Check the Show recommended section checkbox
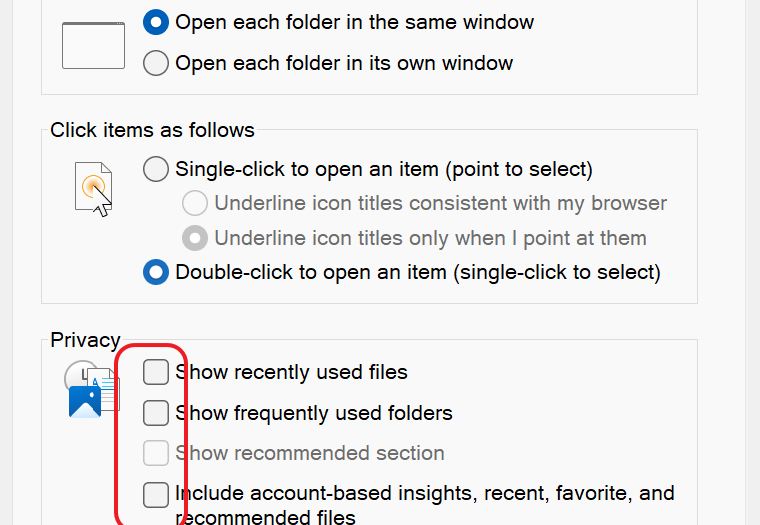Viewport: 760px width, 525px height. click(x=156, y=453)
